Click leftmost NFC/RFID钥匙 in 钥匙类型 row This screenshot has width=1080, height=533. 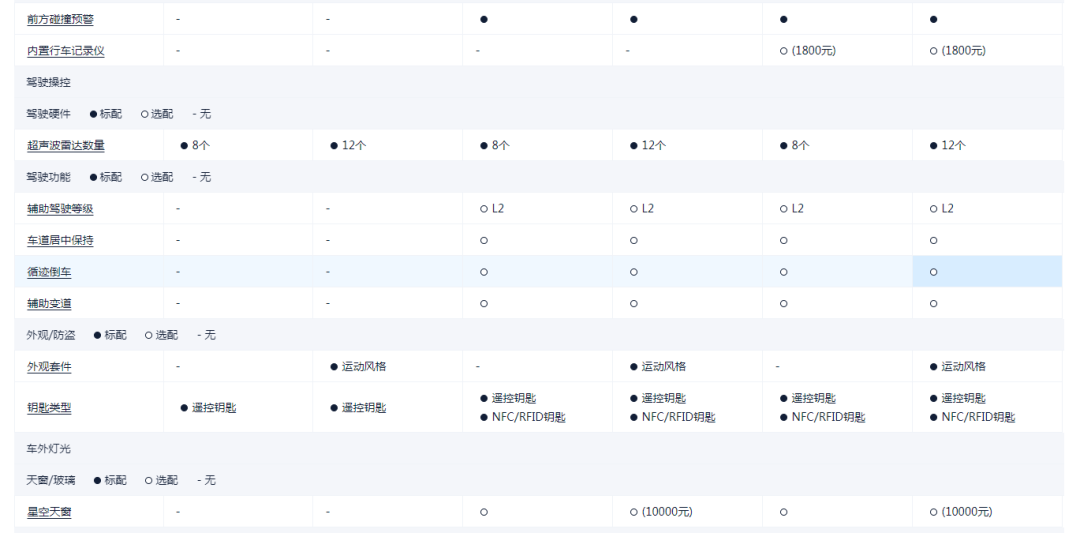528,417
